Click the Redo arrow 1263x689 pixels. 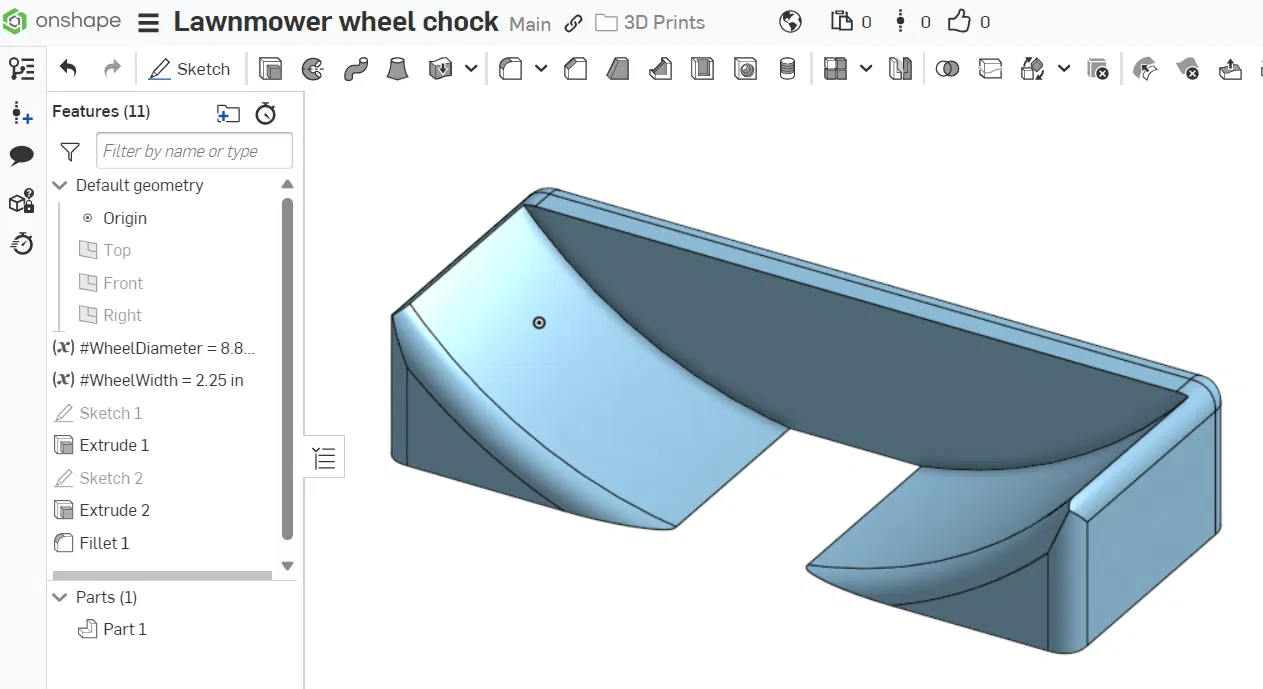click(x=112, y=69)
